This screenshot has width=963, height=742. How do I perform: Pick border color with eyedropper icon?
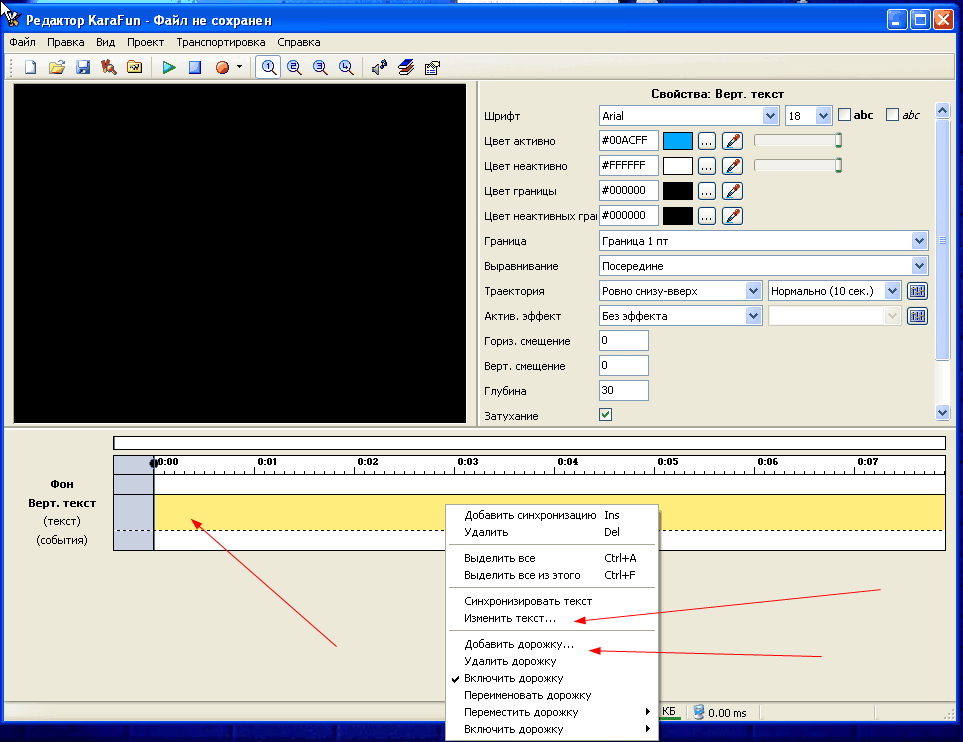pos(732,191)
